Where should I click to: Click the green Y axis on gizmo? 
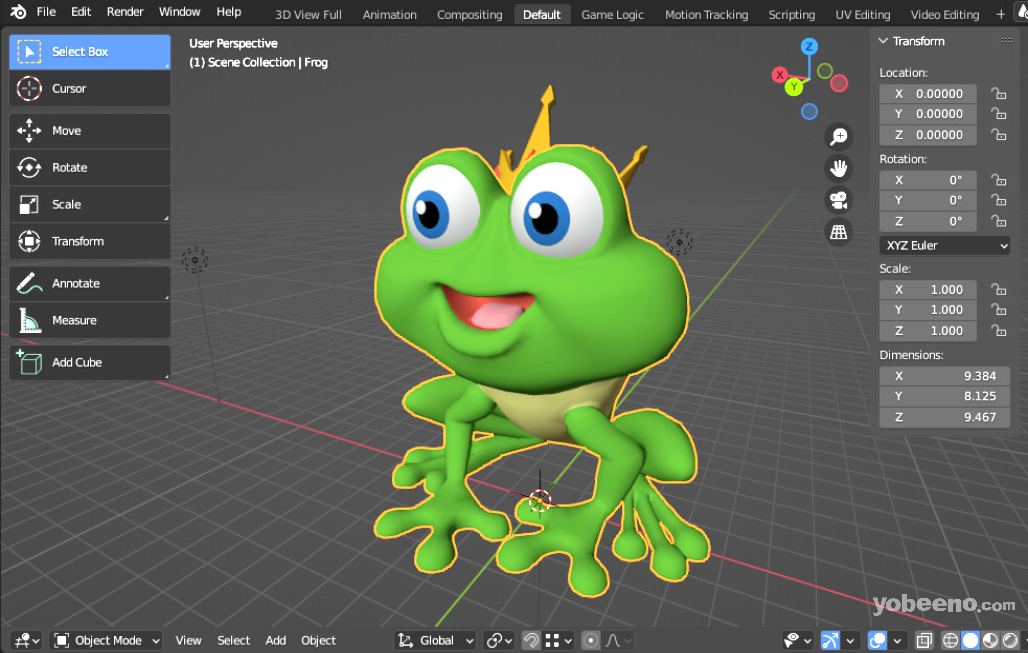794,87
